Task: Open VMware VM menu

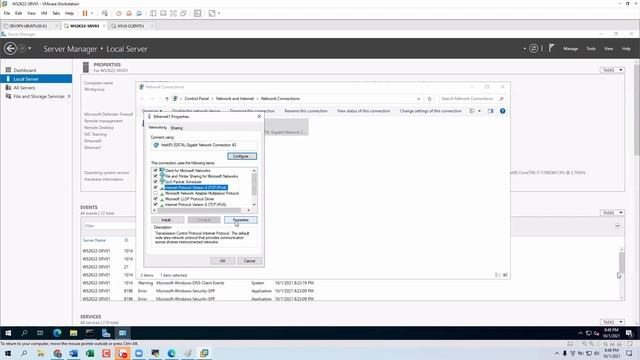Action: [x=44, y=13]
